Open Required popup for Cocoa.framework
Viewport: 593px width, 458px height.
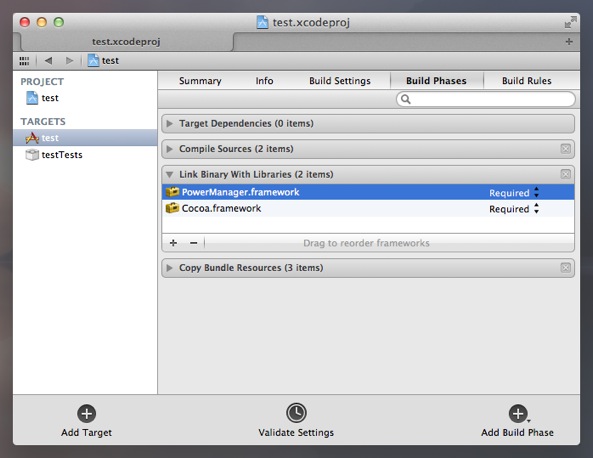pyautogui.click(x=514, y=209)
